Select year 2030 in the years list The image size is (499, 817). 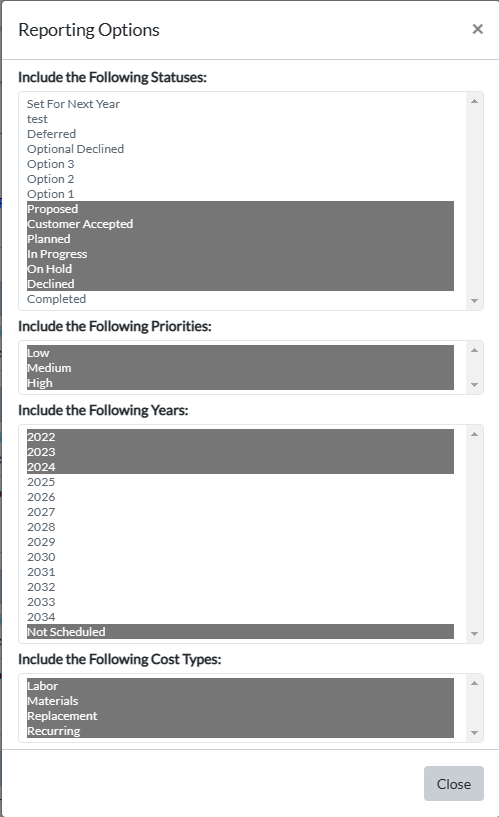tap(240, 557)
